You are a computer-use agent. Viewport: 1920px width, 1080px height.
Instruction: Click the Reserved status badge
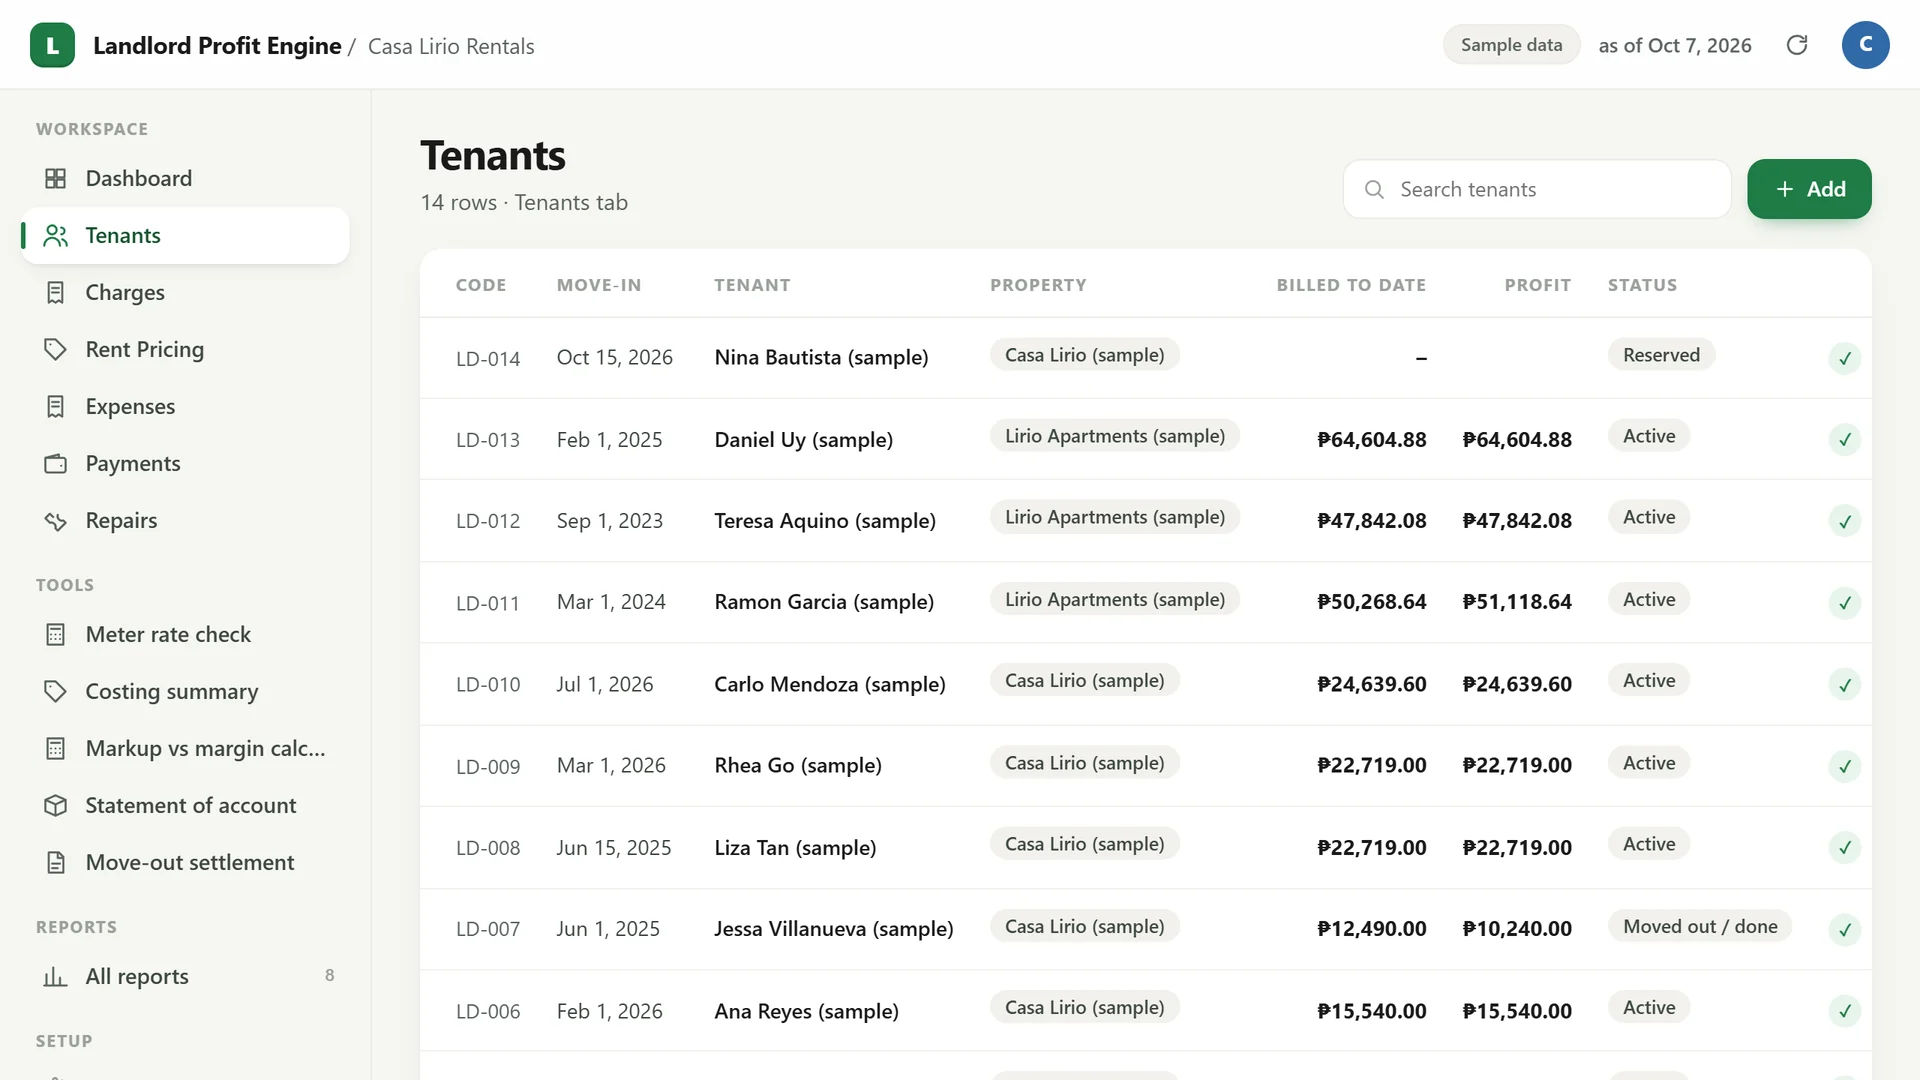pos(1661,355)
